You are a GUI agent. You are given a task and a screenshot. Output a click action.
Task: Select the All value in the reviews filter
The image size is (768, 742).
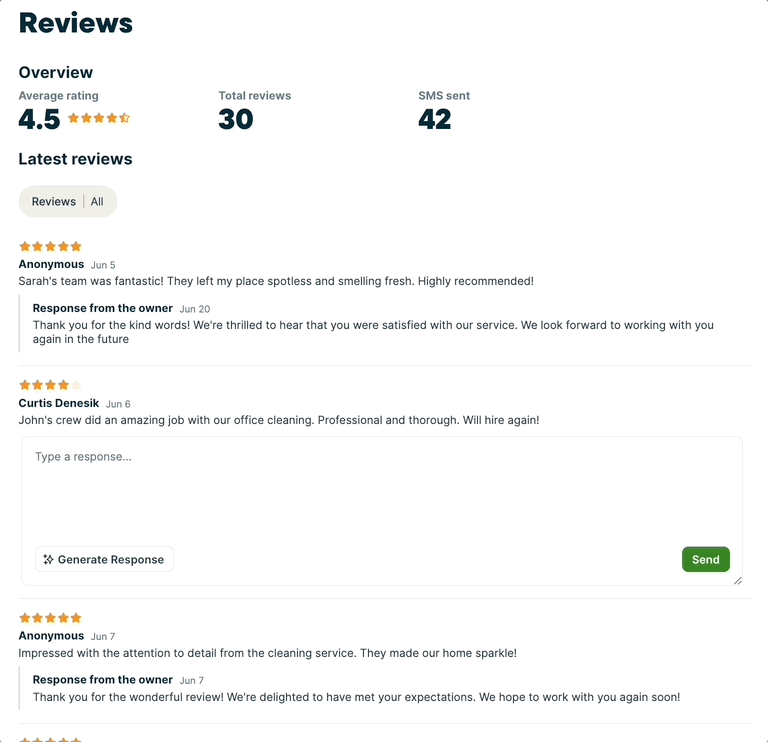pos(97,202)
